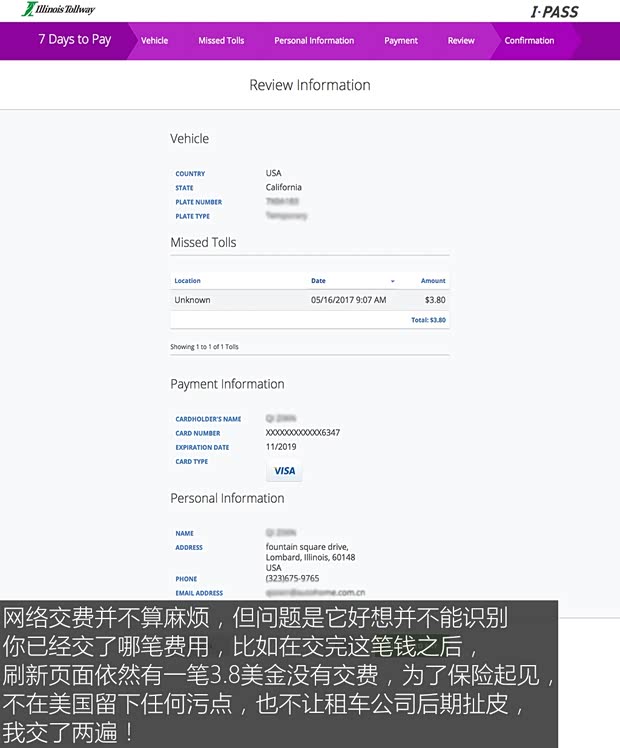Click the PLATE TYPE label
Viewport: 620px width, 748px height.
point(192,216)
